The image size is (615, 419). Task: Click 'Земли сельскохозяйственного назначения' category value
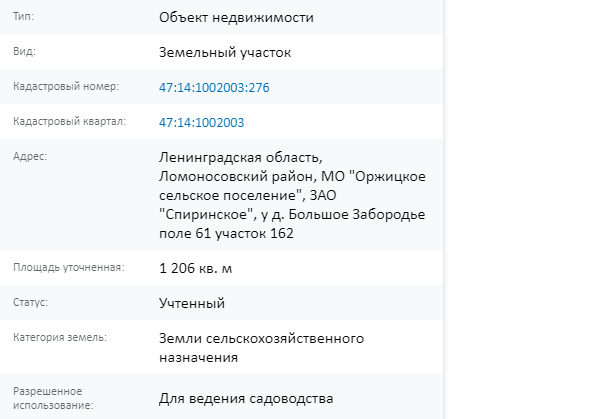click(261, 348)
